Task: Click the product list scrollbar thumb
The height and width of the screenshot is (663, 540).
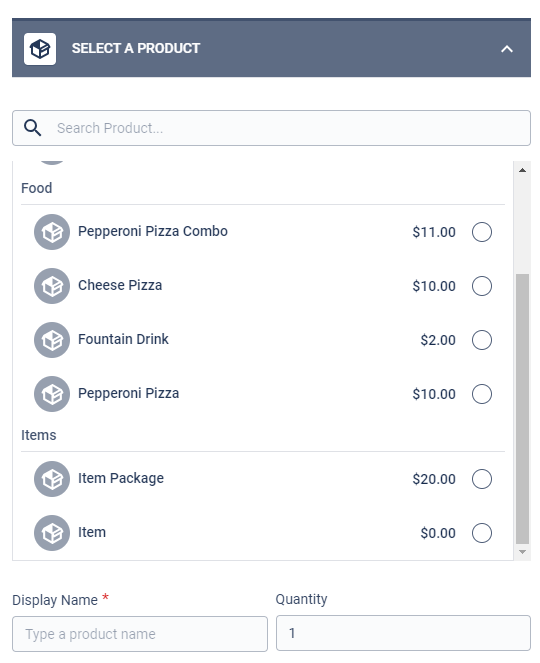Action: pyautogui.click(x=522, y=409)
